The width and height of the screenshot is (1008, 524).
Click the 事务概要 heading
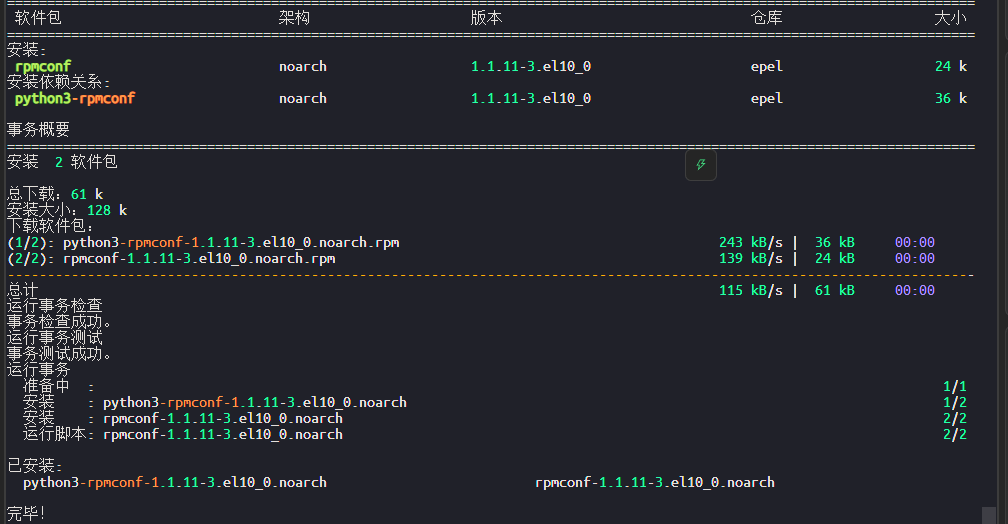click(39, 130)
